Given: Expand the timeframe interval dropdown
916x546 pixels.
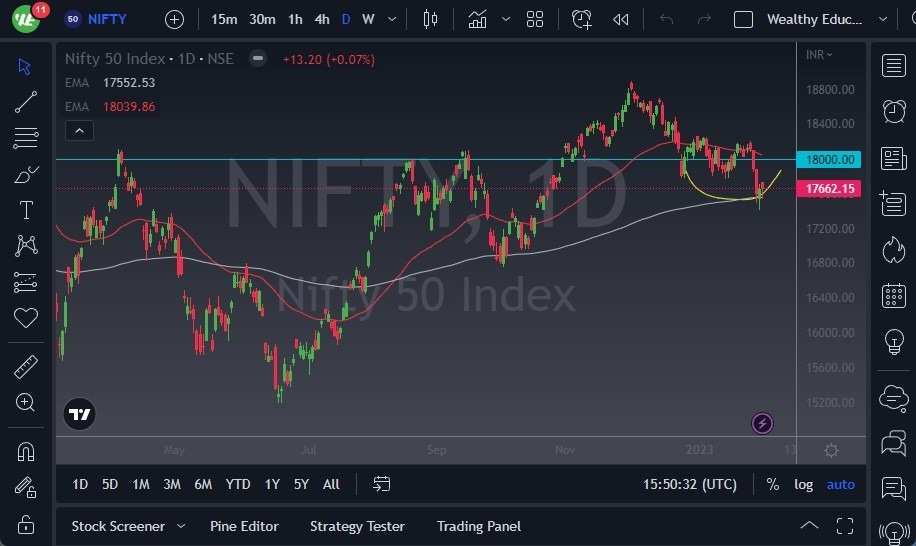Looking at the screenshot, I should pos(392,19).
